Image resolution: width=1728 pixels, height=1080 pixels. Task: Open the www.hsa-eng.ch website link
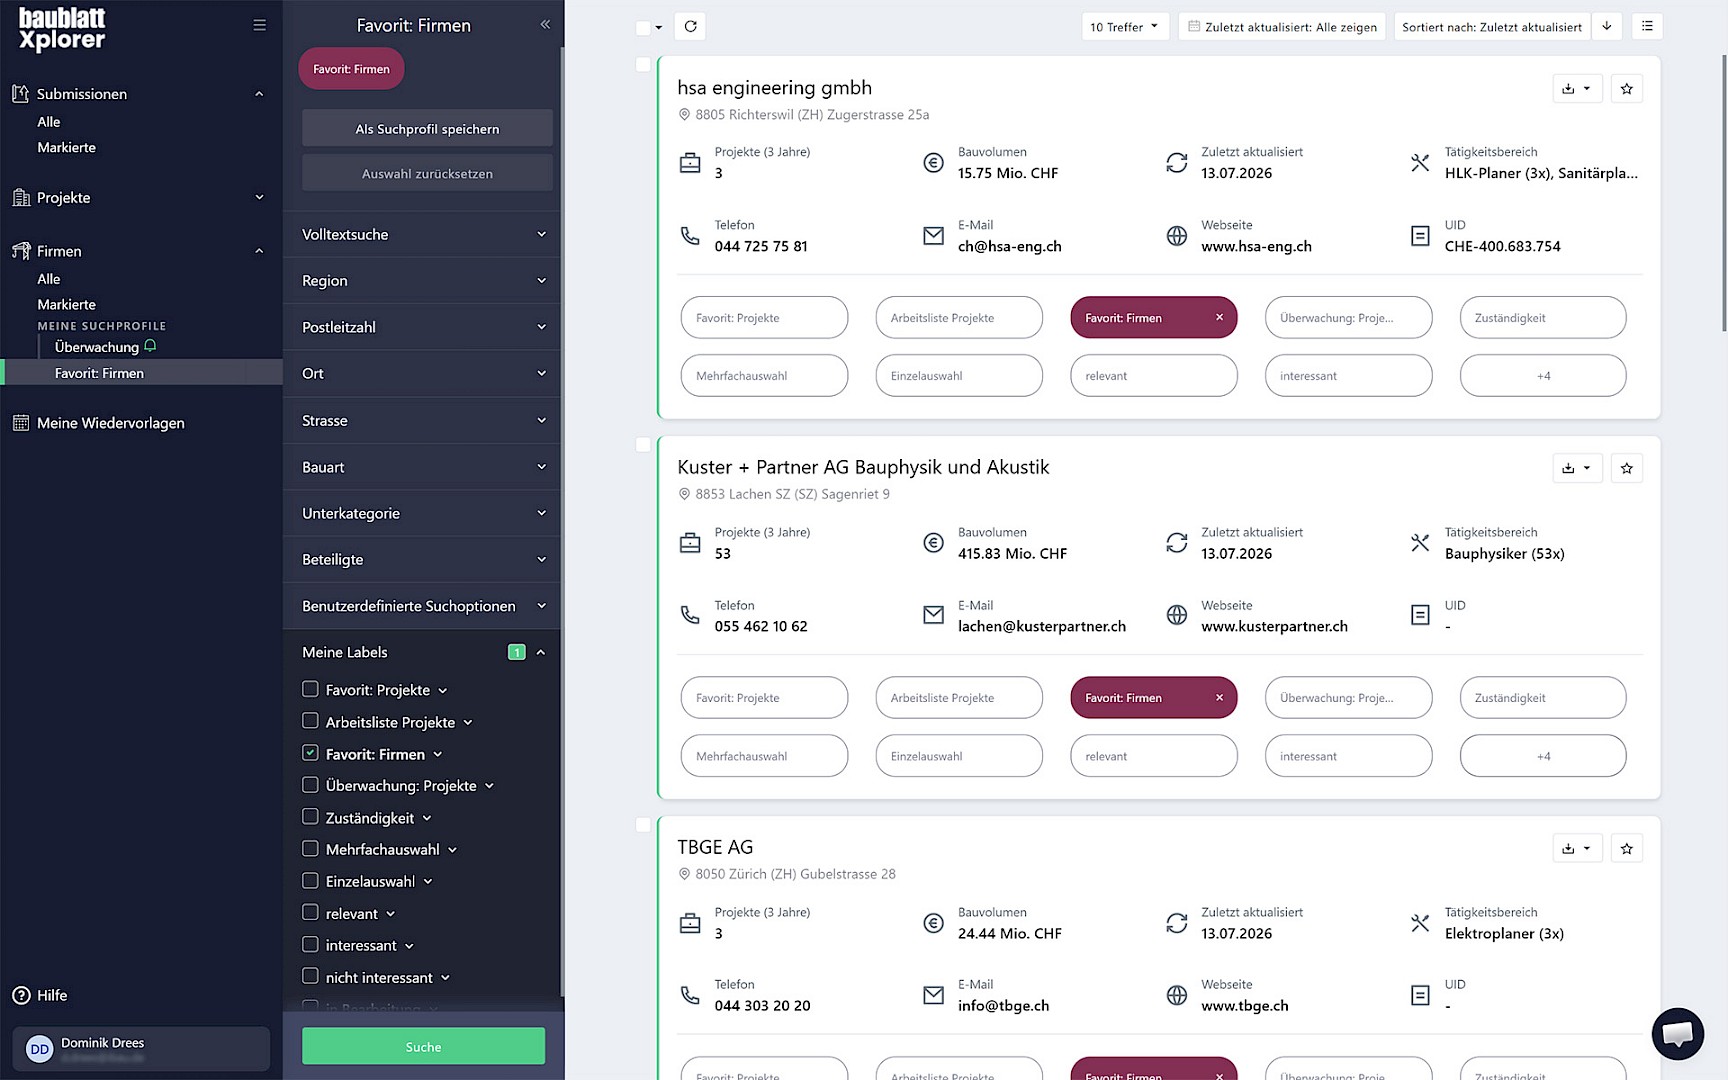click(1256, 247)
